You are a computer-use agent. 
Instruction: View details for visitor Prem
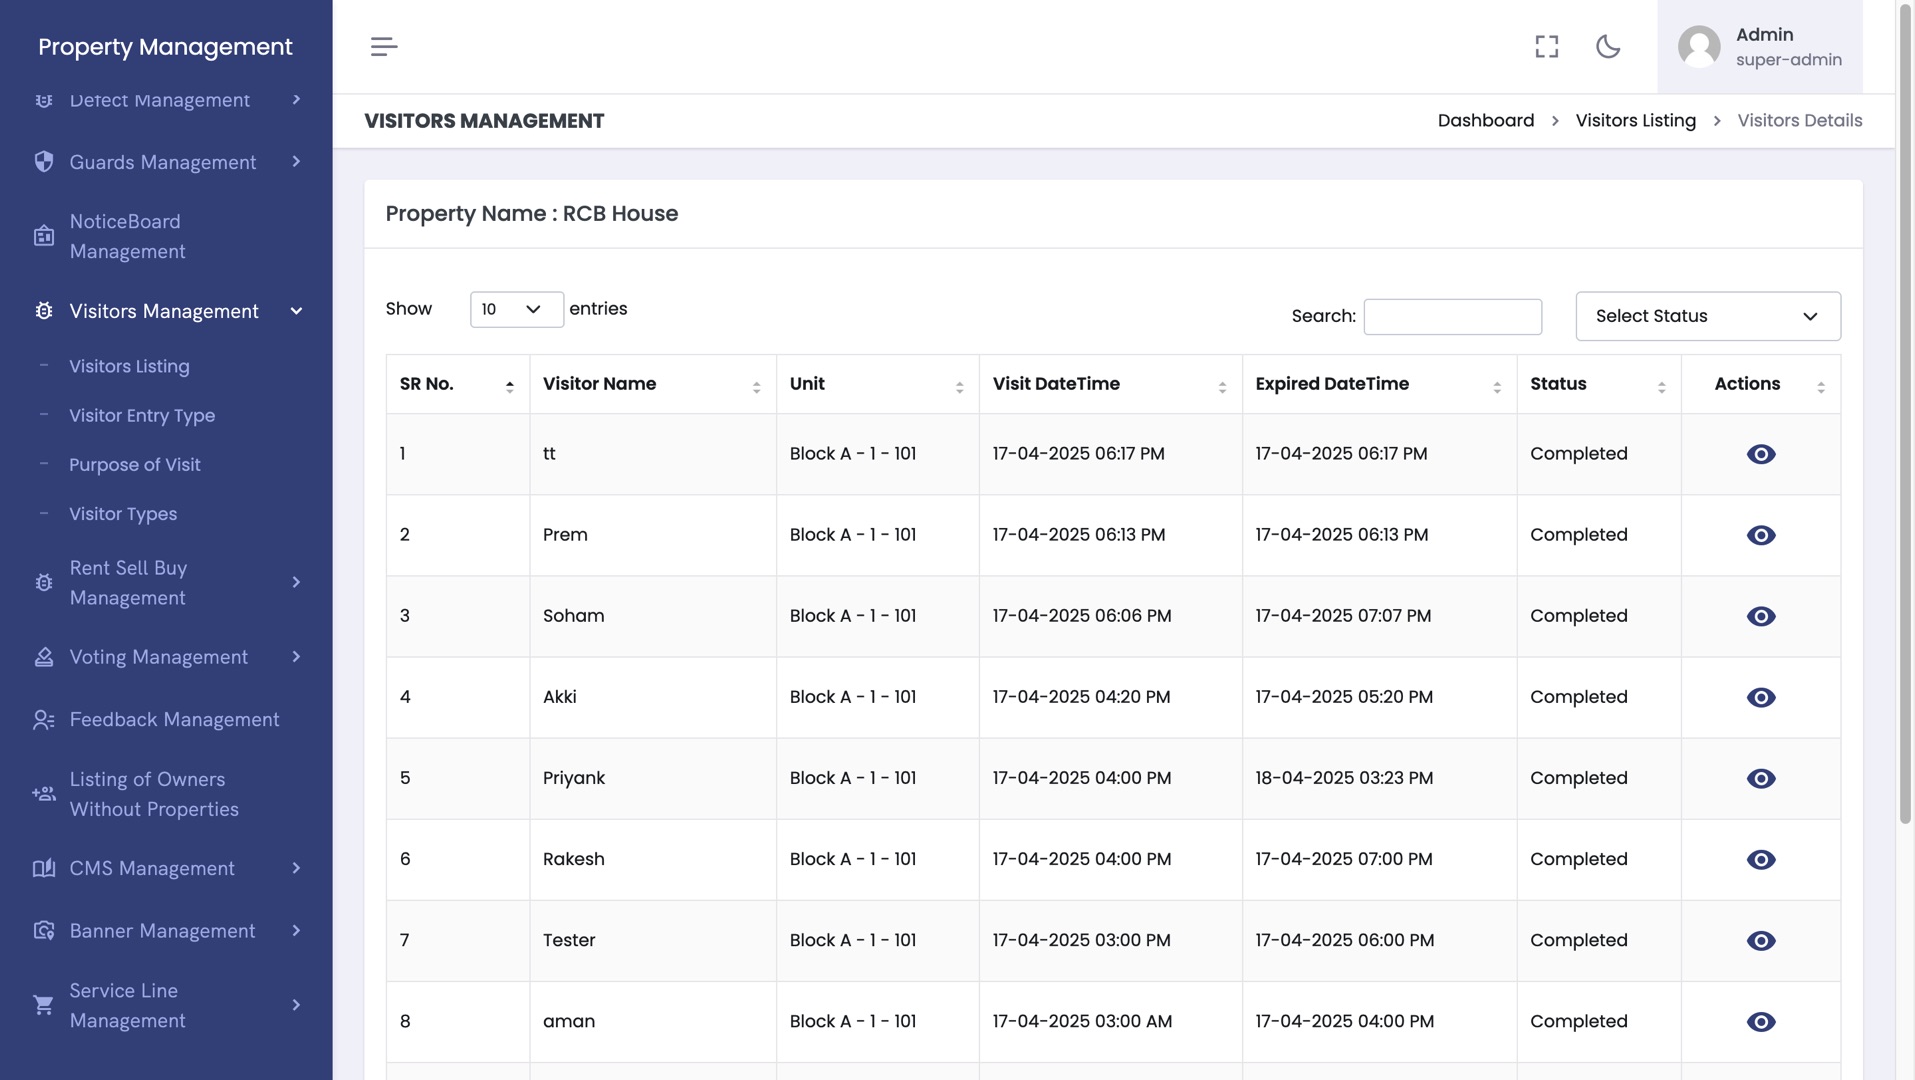tap(1760, 535)
